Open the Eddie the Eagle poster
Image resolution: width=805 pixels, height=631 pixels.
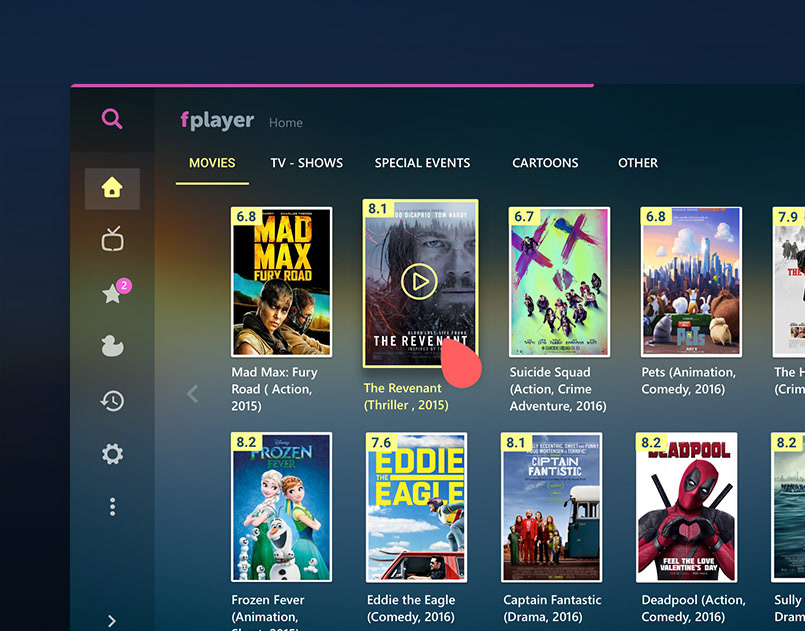point(416,507)
